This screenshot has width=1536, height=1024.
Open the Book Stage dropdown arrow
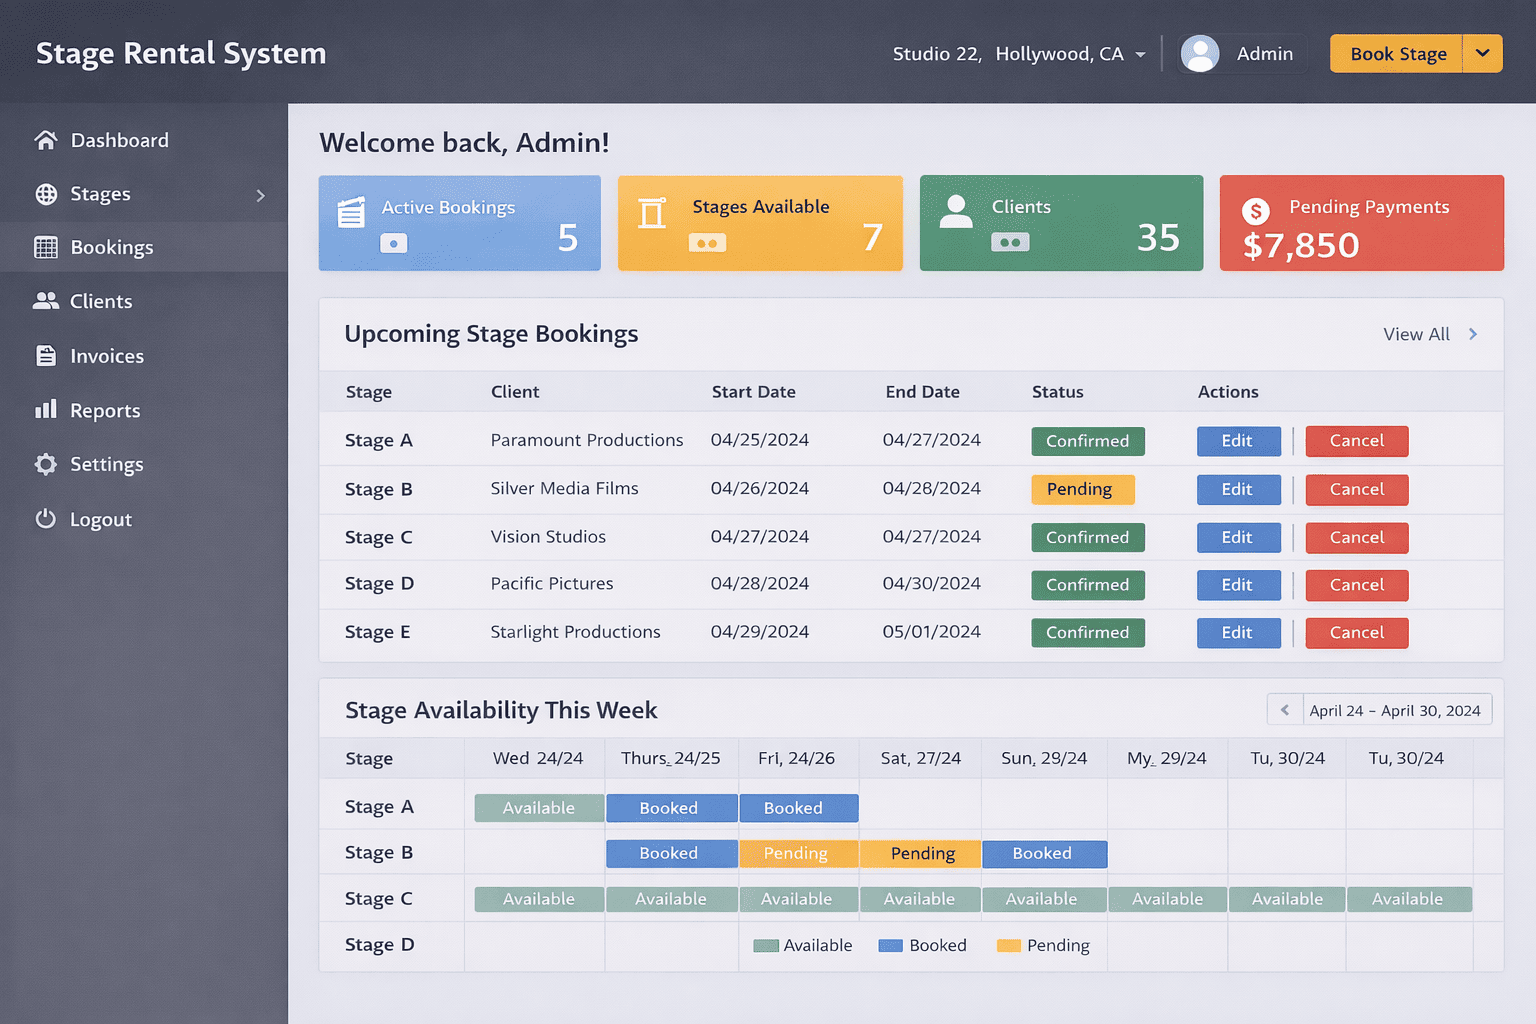1482,54
